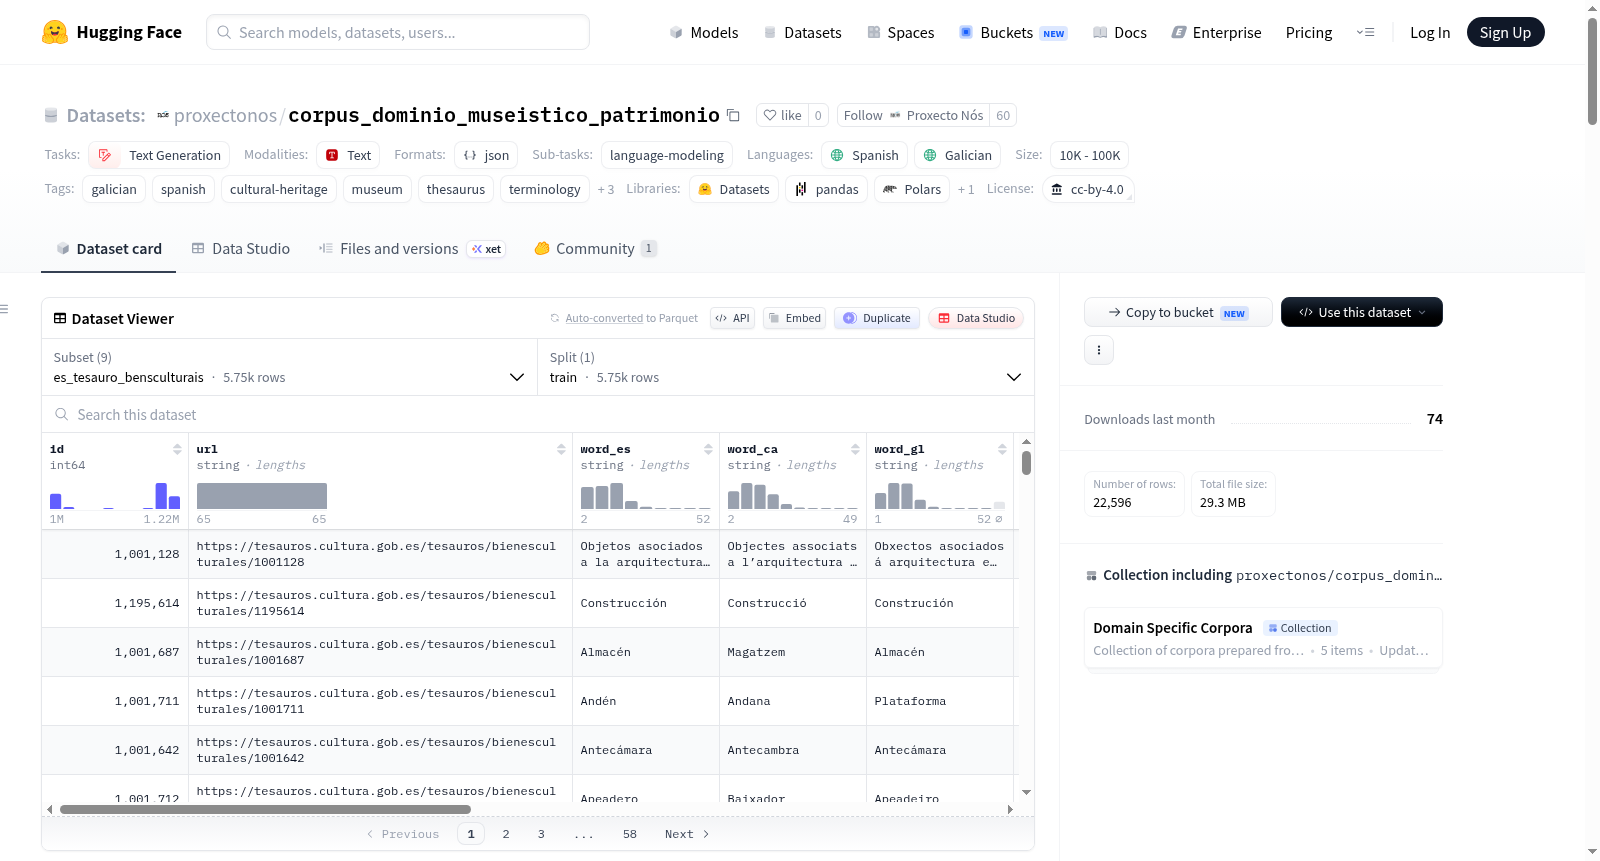Open the Use this dataset dropdown

click(1361, 312)
